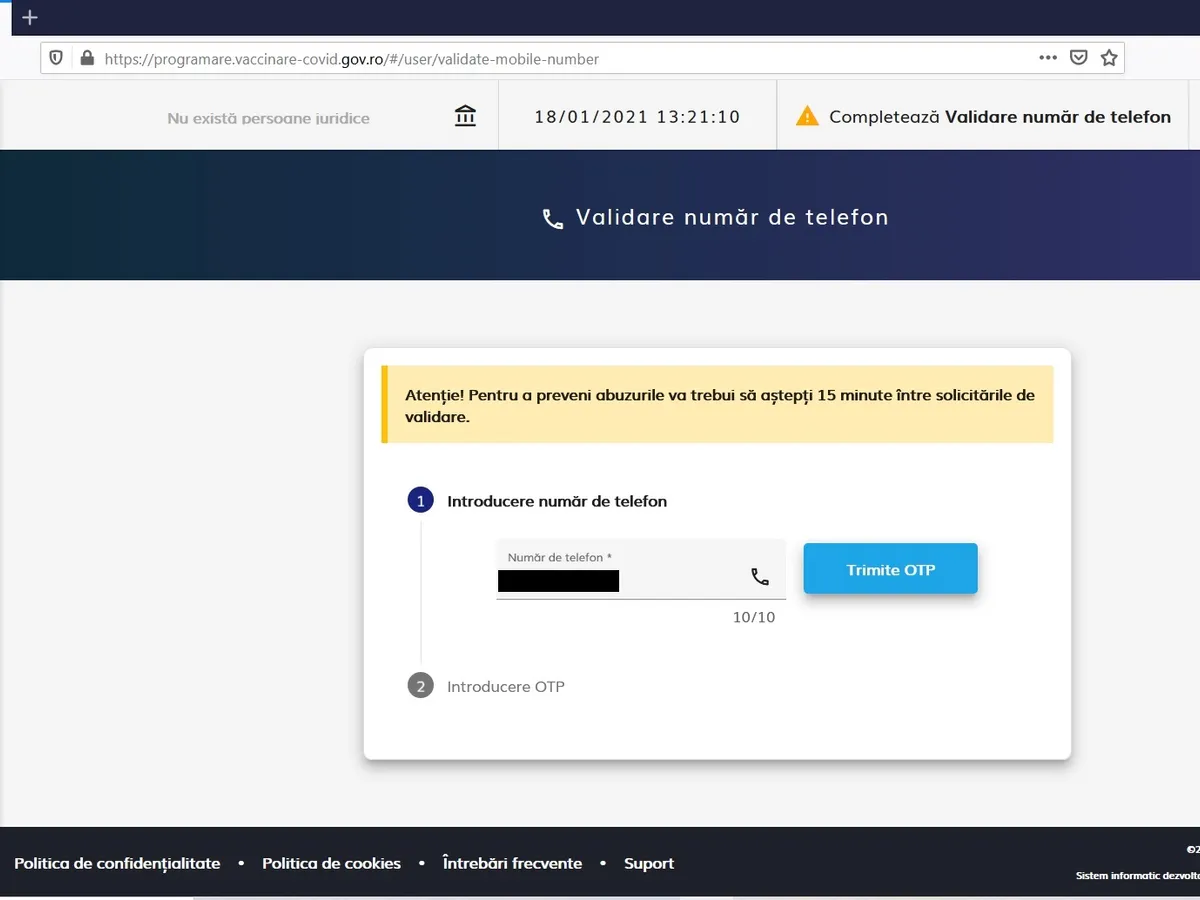
Task: Open a new browser tab with plus button
Action: tap(30, 18)
